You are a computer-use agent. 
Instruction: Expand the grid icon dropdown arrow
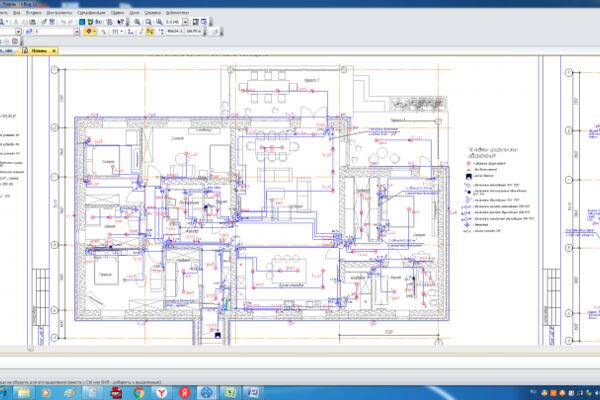(121, 31)
